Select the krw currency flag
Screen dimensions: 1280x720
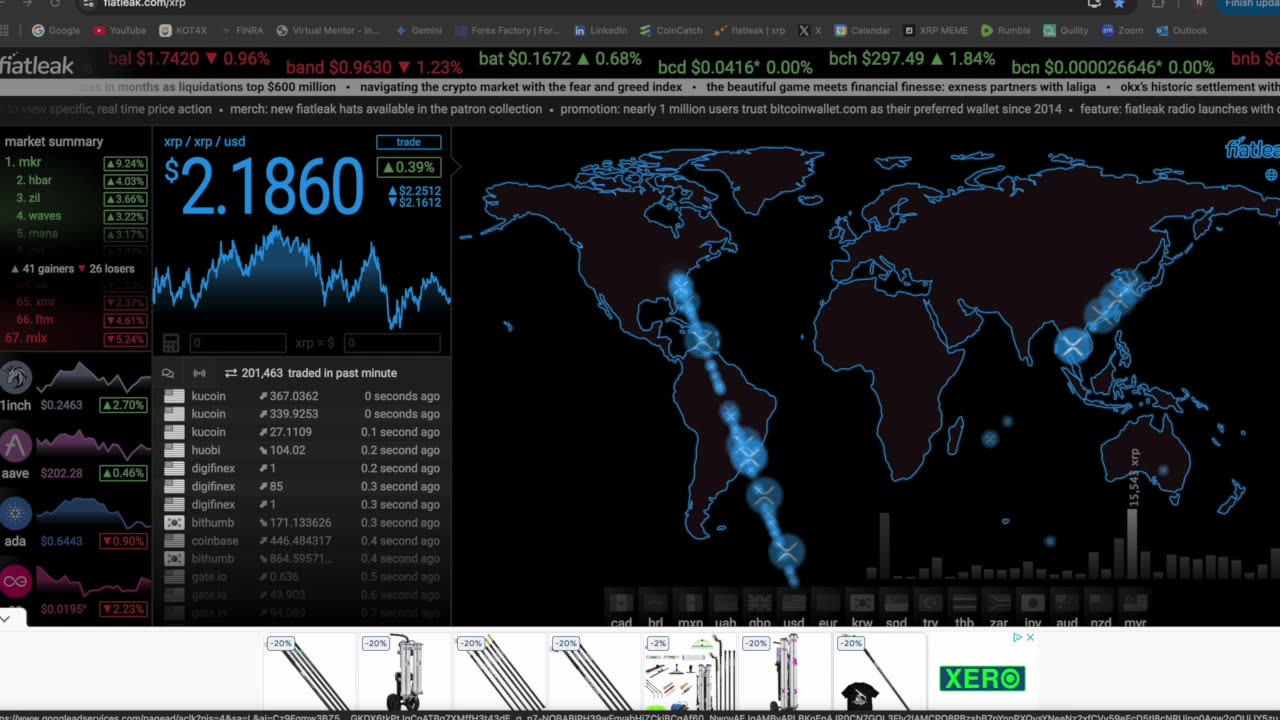click(x=861, y=603)
